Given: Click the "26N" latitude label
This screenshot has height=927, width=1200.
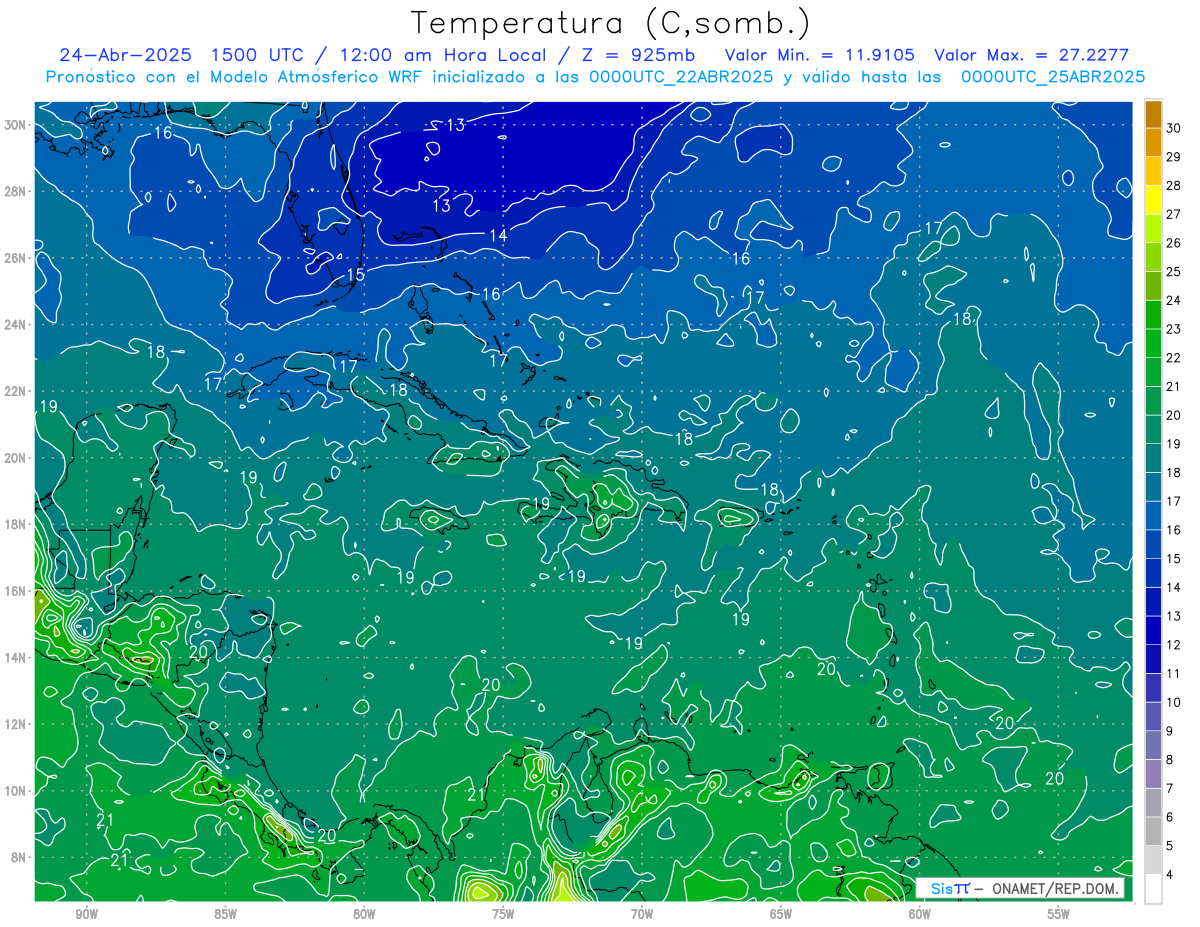Looking at the screenshot, I should coord(15,258).
